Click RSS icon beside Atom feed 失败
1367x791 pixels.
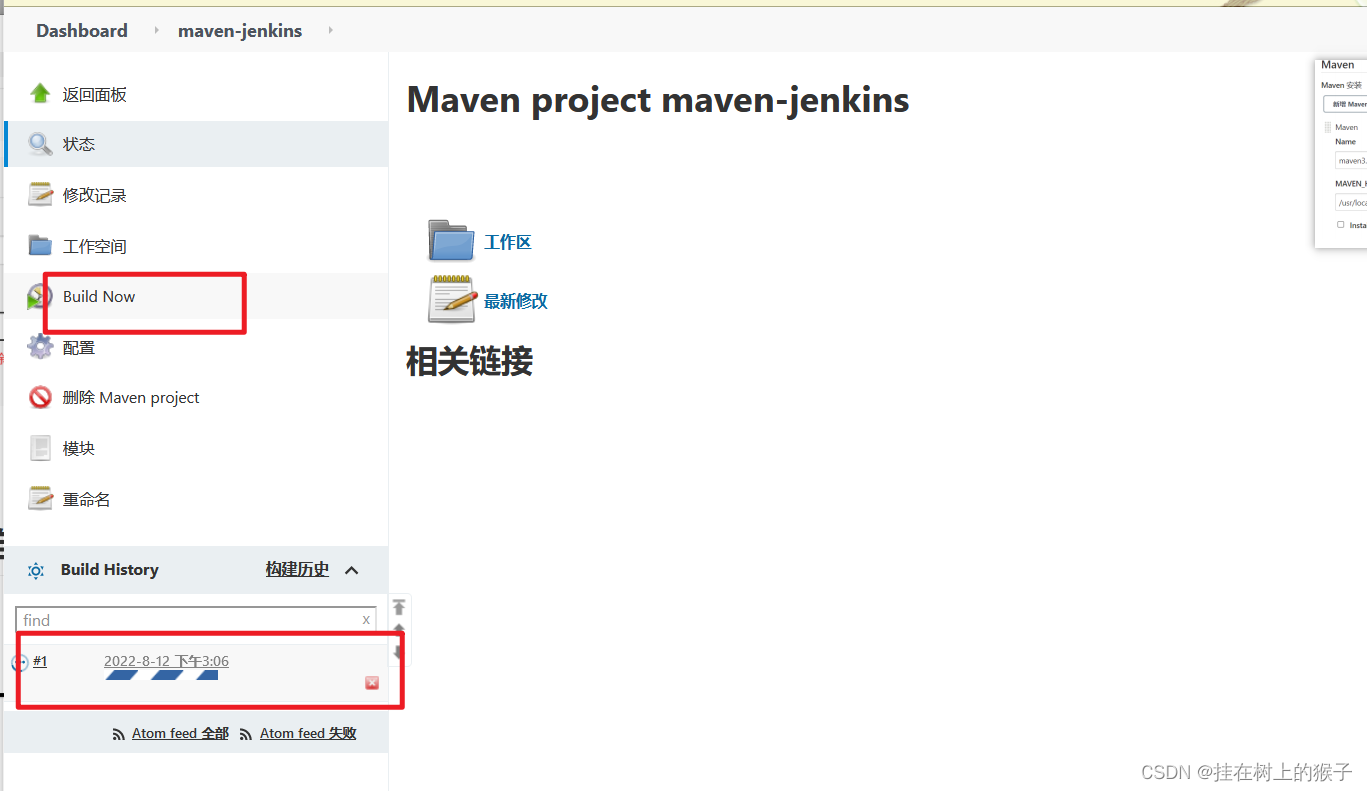(246, 734)
